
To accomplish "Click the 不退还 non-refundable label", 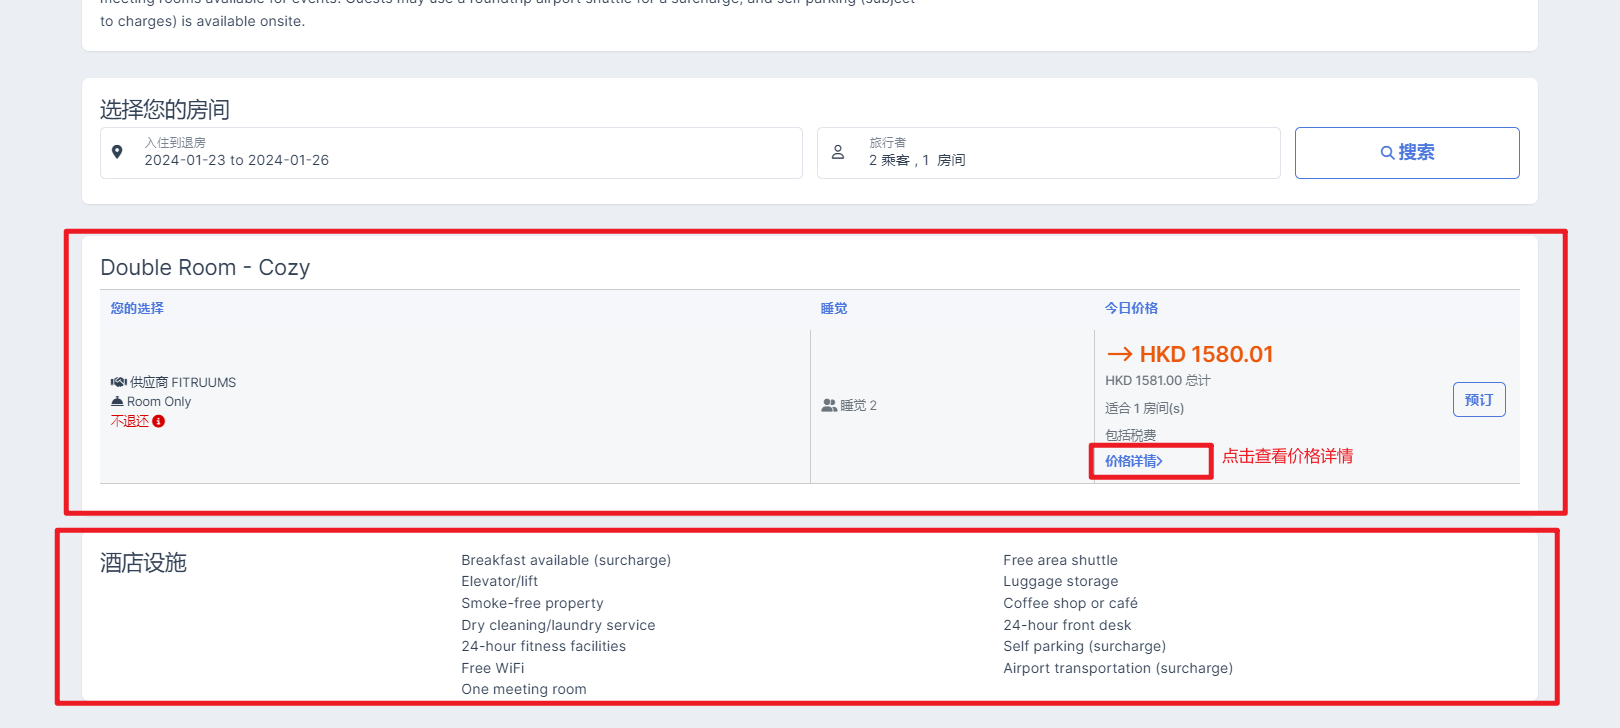I will pos(130,421).
